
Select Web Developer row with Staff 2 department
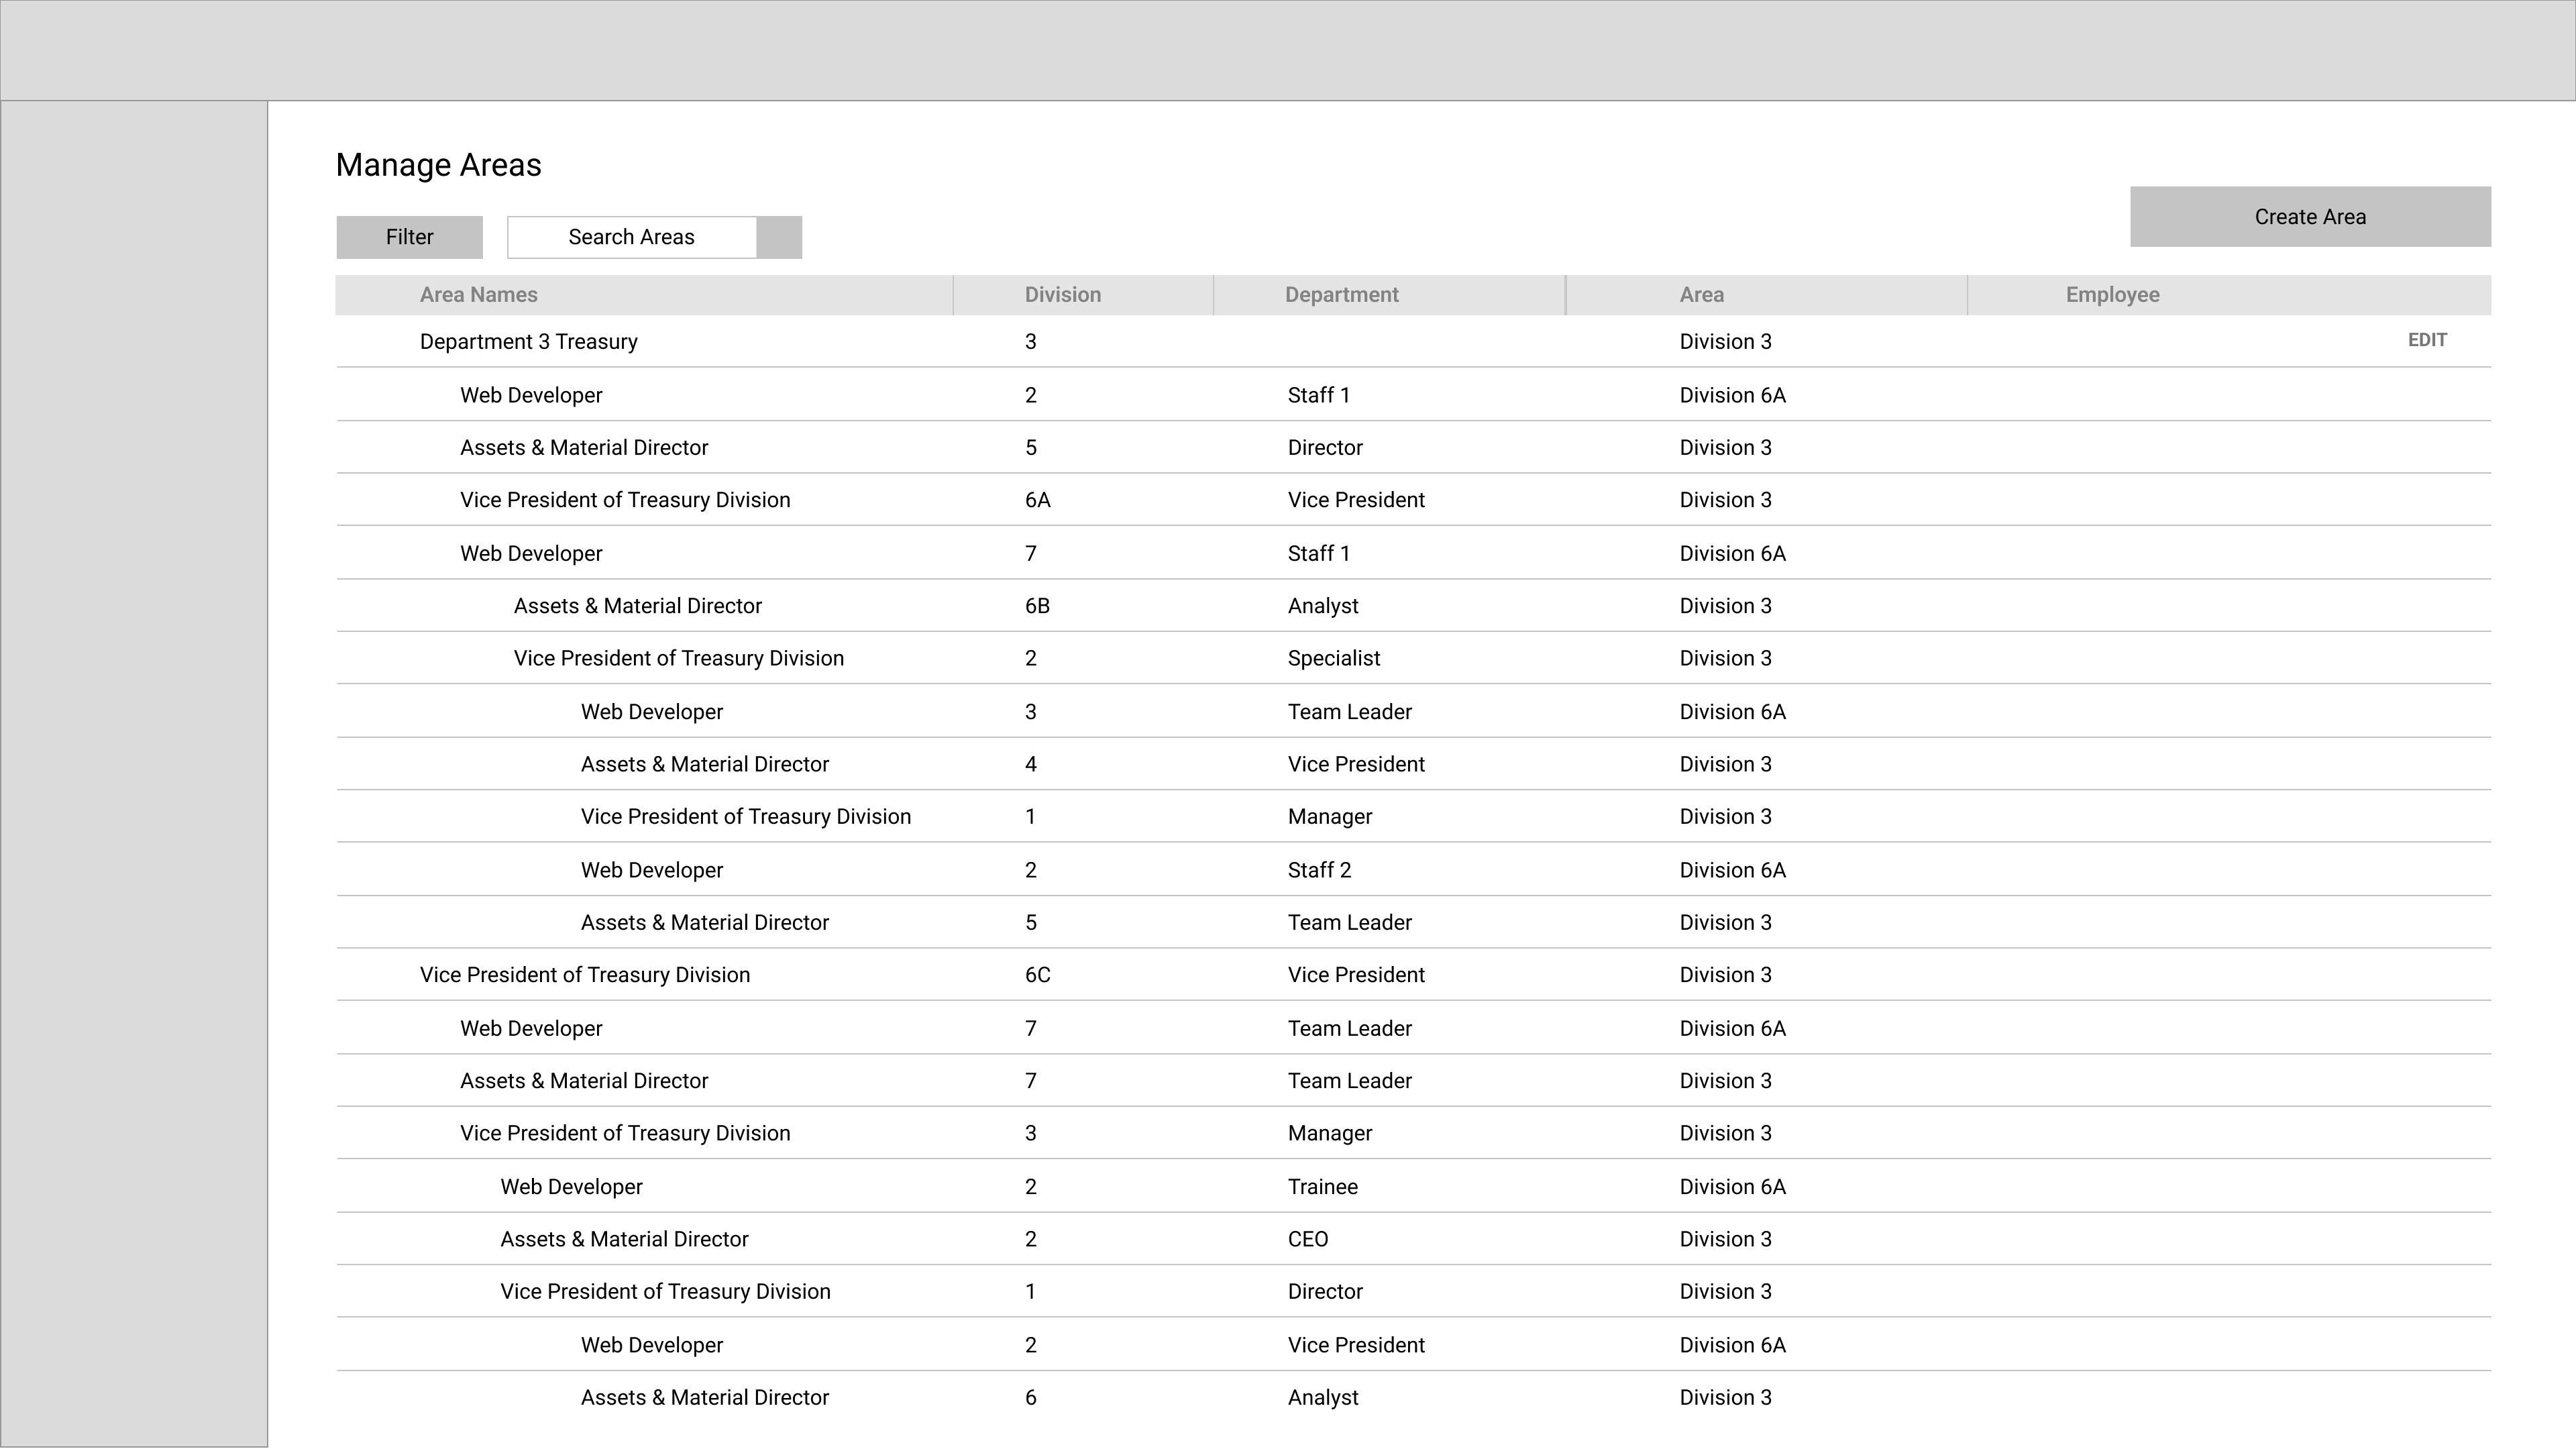point(651,870)
